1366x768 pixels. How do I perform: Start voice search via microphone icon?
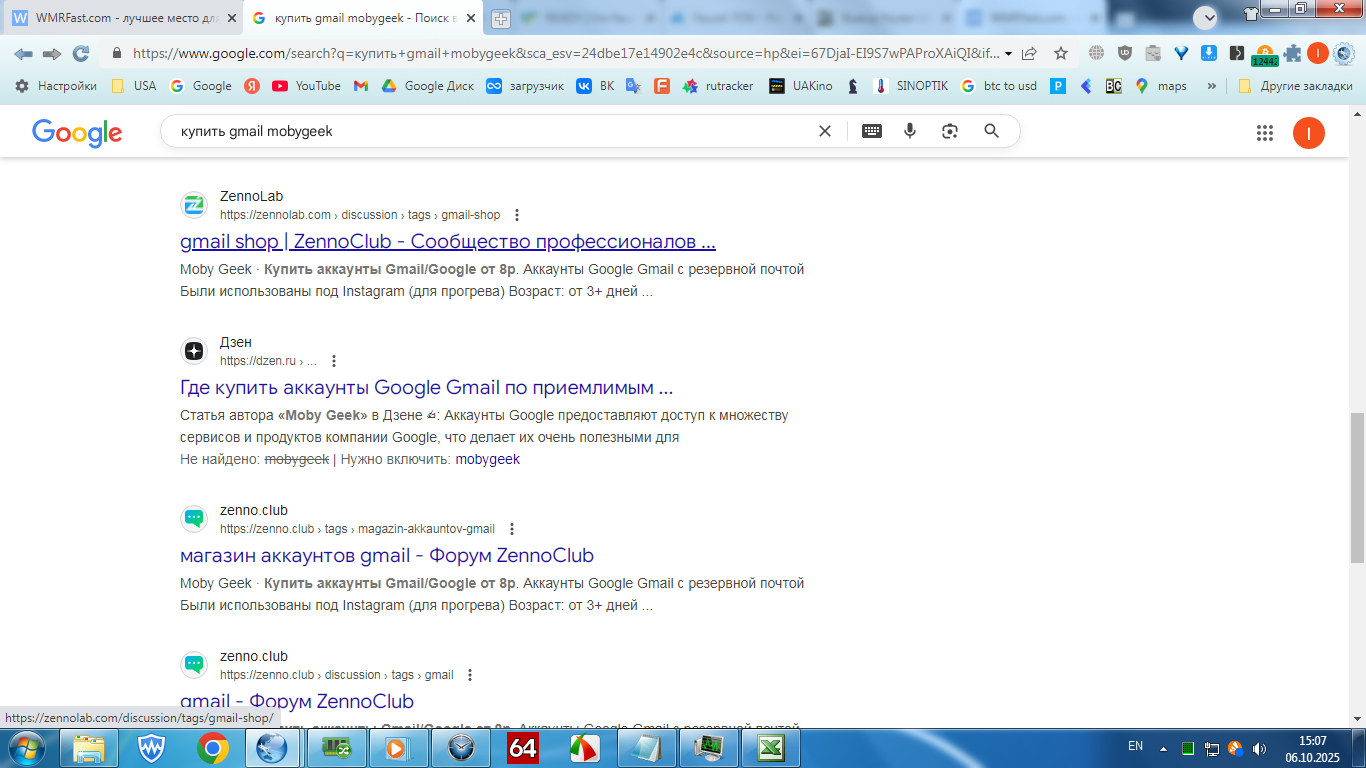pyautogui.click(x=910, y=131)
